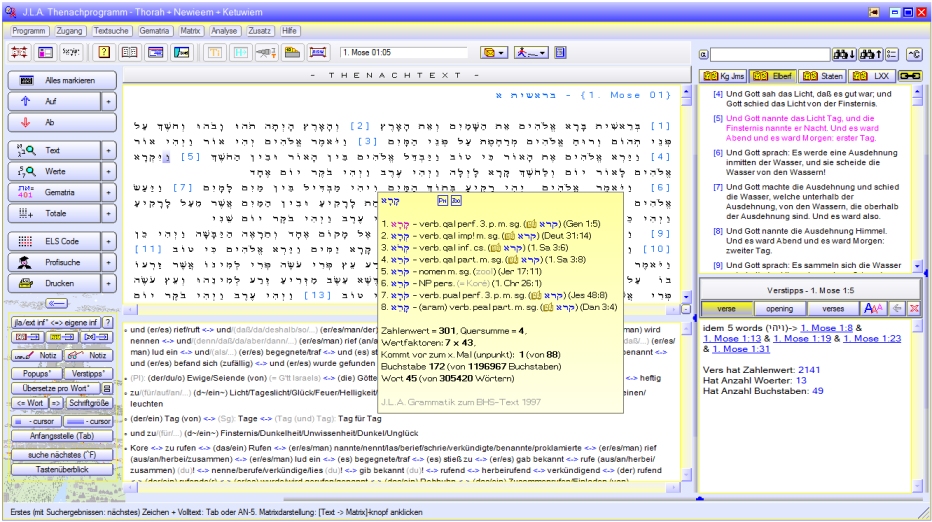Viewport: 932px width, 522px height.
Task: Expand the plus next to Profisuche
Action: (x=108, y=262)
